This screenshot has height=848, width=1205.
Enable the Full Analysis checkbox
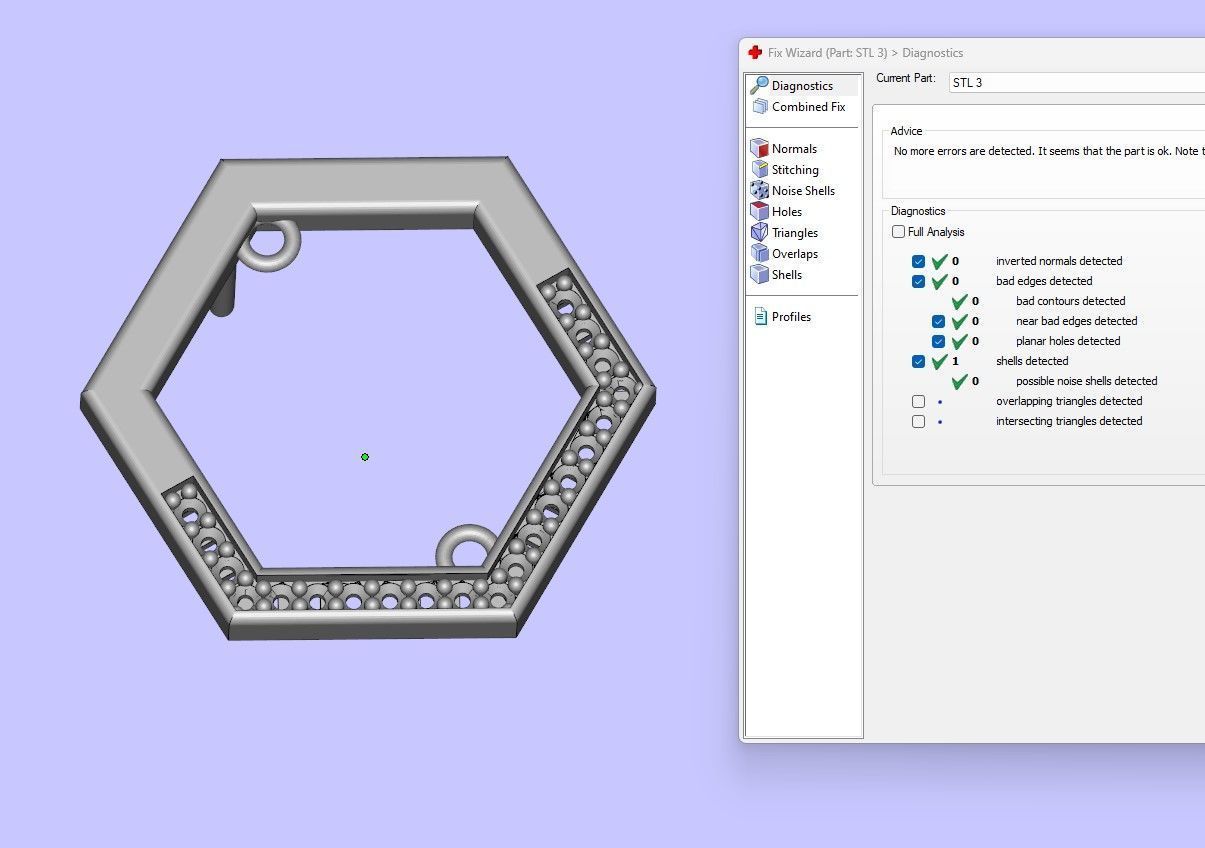pos(899,232)
